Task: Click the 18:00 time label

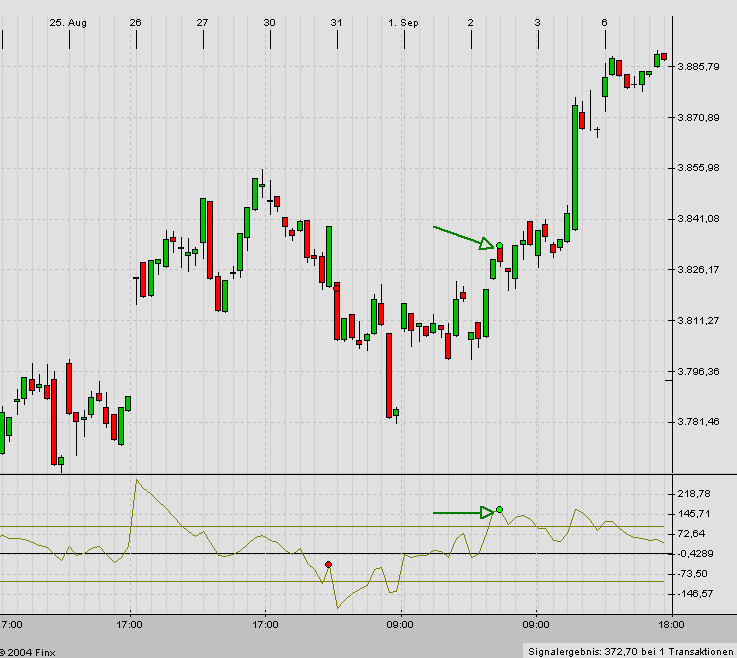Action: coord(670,625)
